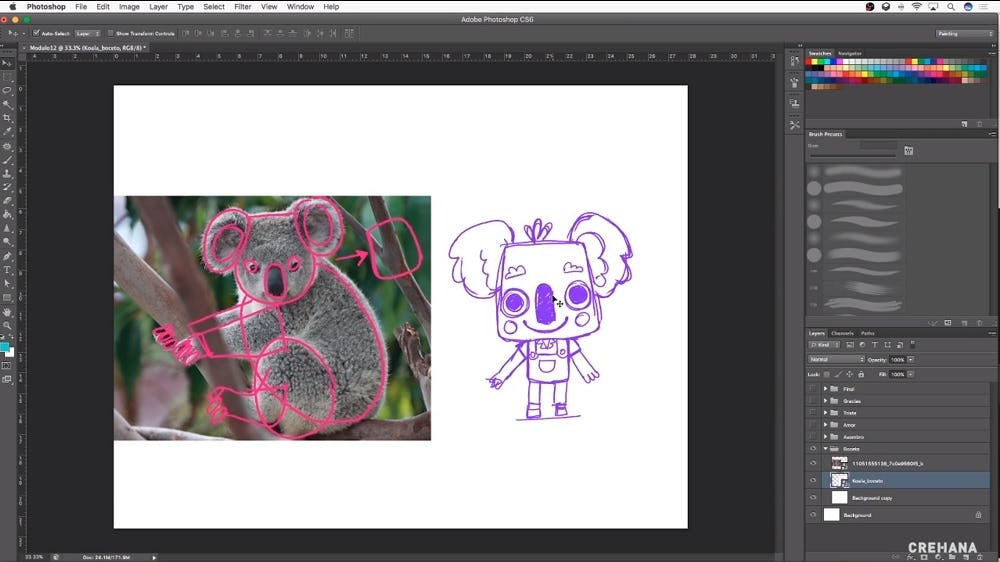Pick the Horizontal Type tool
1000x562 pixels.
pyautogui.click(x=7, y=270)
